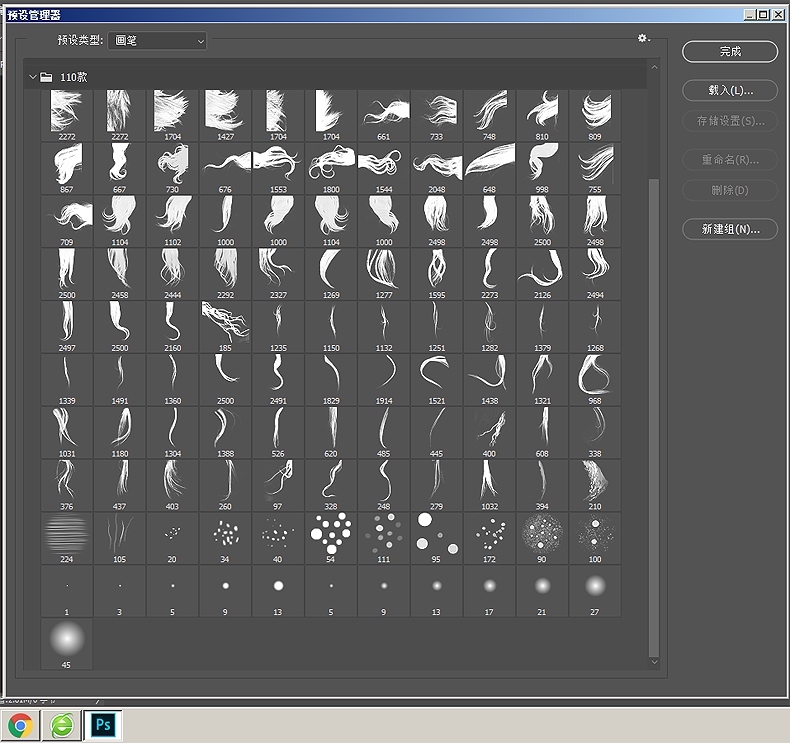Choose the brush preset 2491
Viewport: 790px width, 743px height.
click(x=278, y=380)
